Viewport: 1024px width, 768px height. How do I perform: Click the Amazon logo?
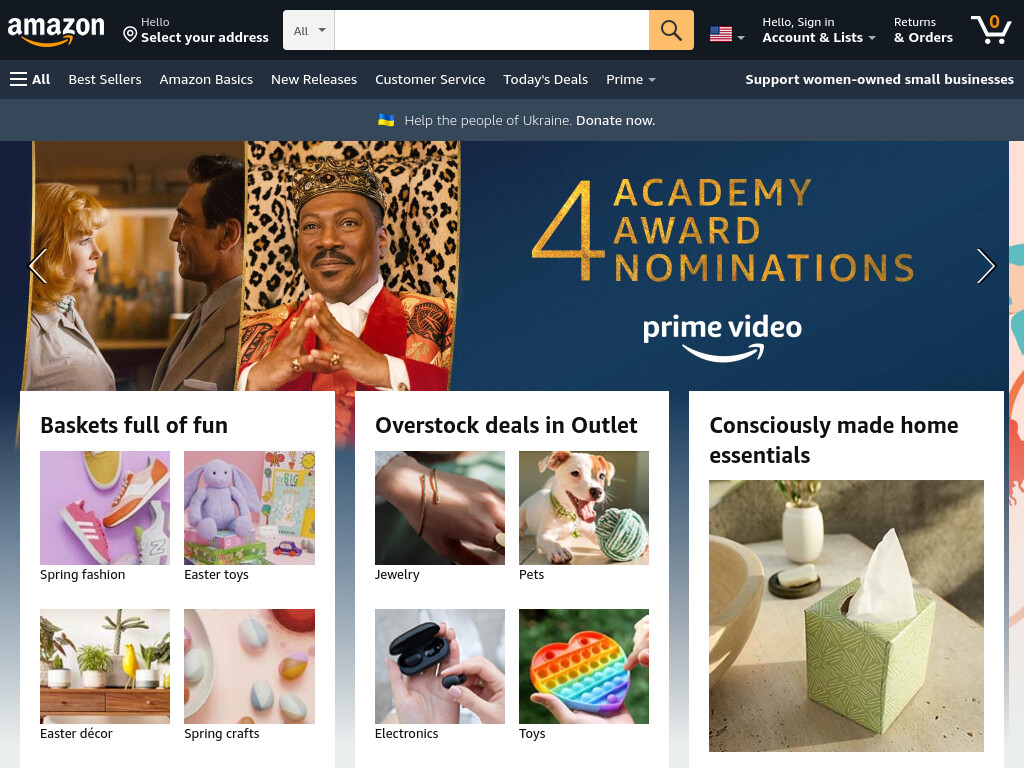(x=56, y=30)
